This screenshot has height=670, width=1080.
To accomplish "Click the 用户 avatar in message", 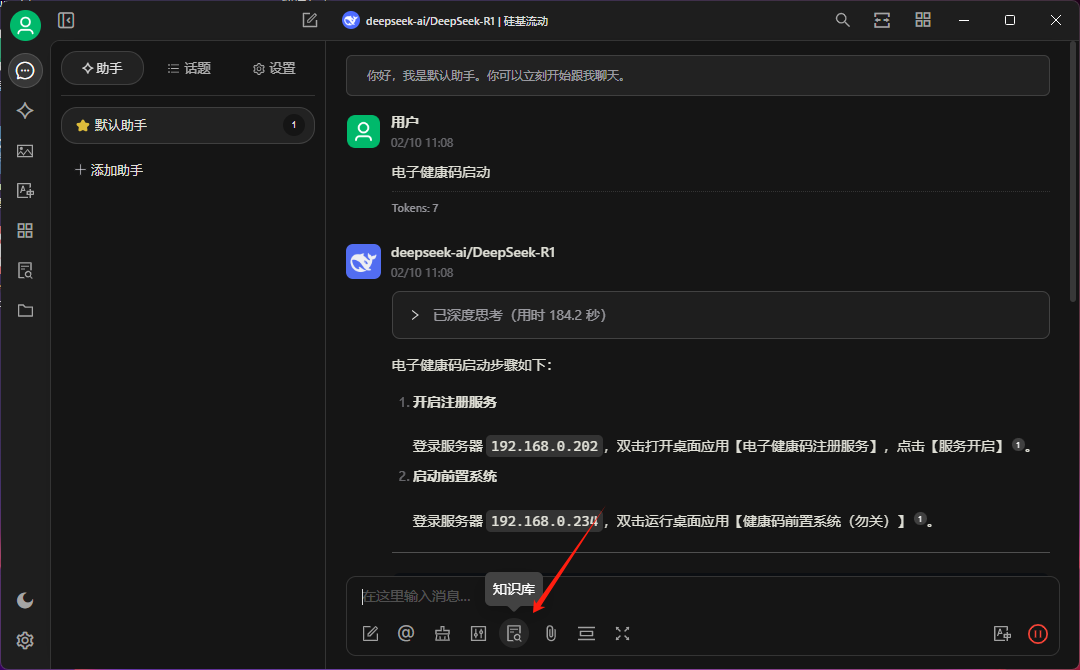I will tap(363, 132).
